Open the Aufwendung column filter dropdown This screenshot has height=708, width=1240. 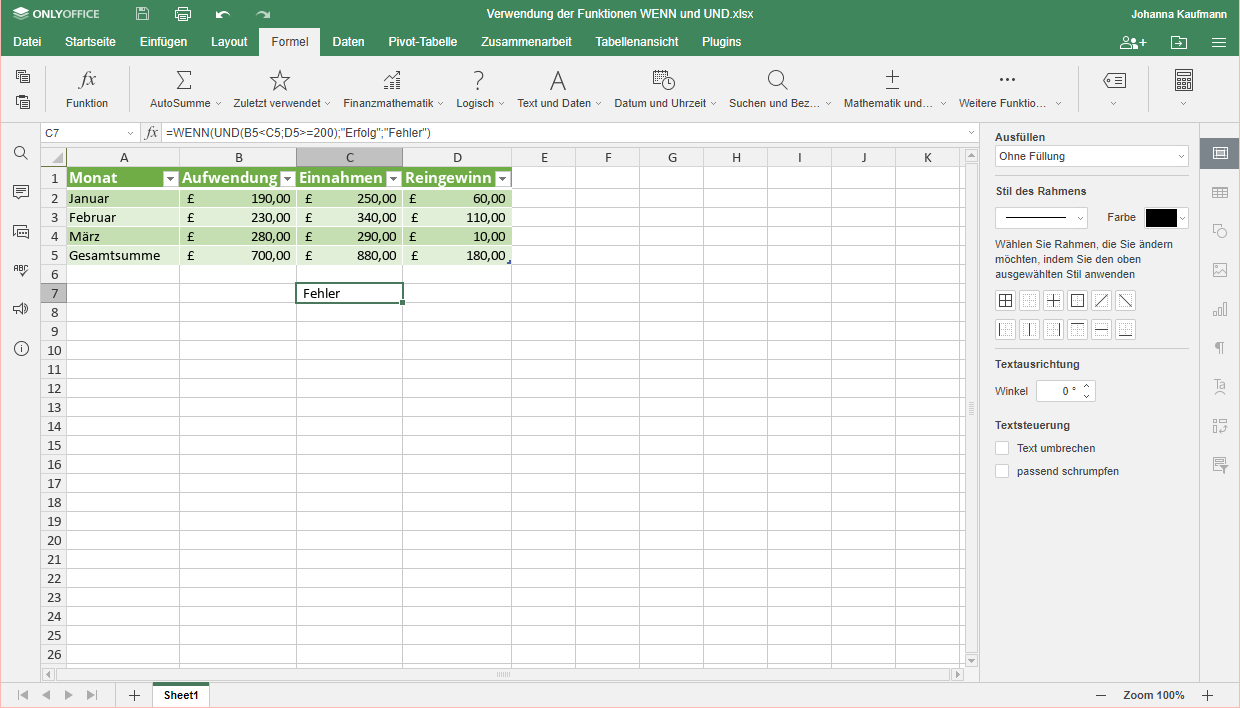[x=288, y=178]
